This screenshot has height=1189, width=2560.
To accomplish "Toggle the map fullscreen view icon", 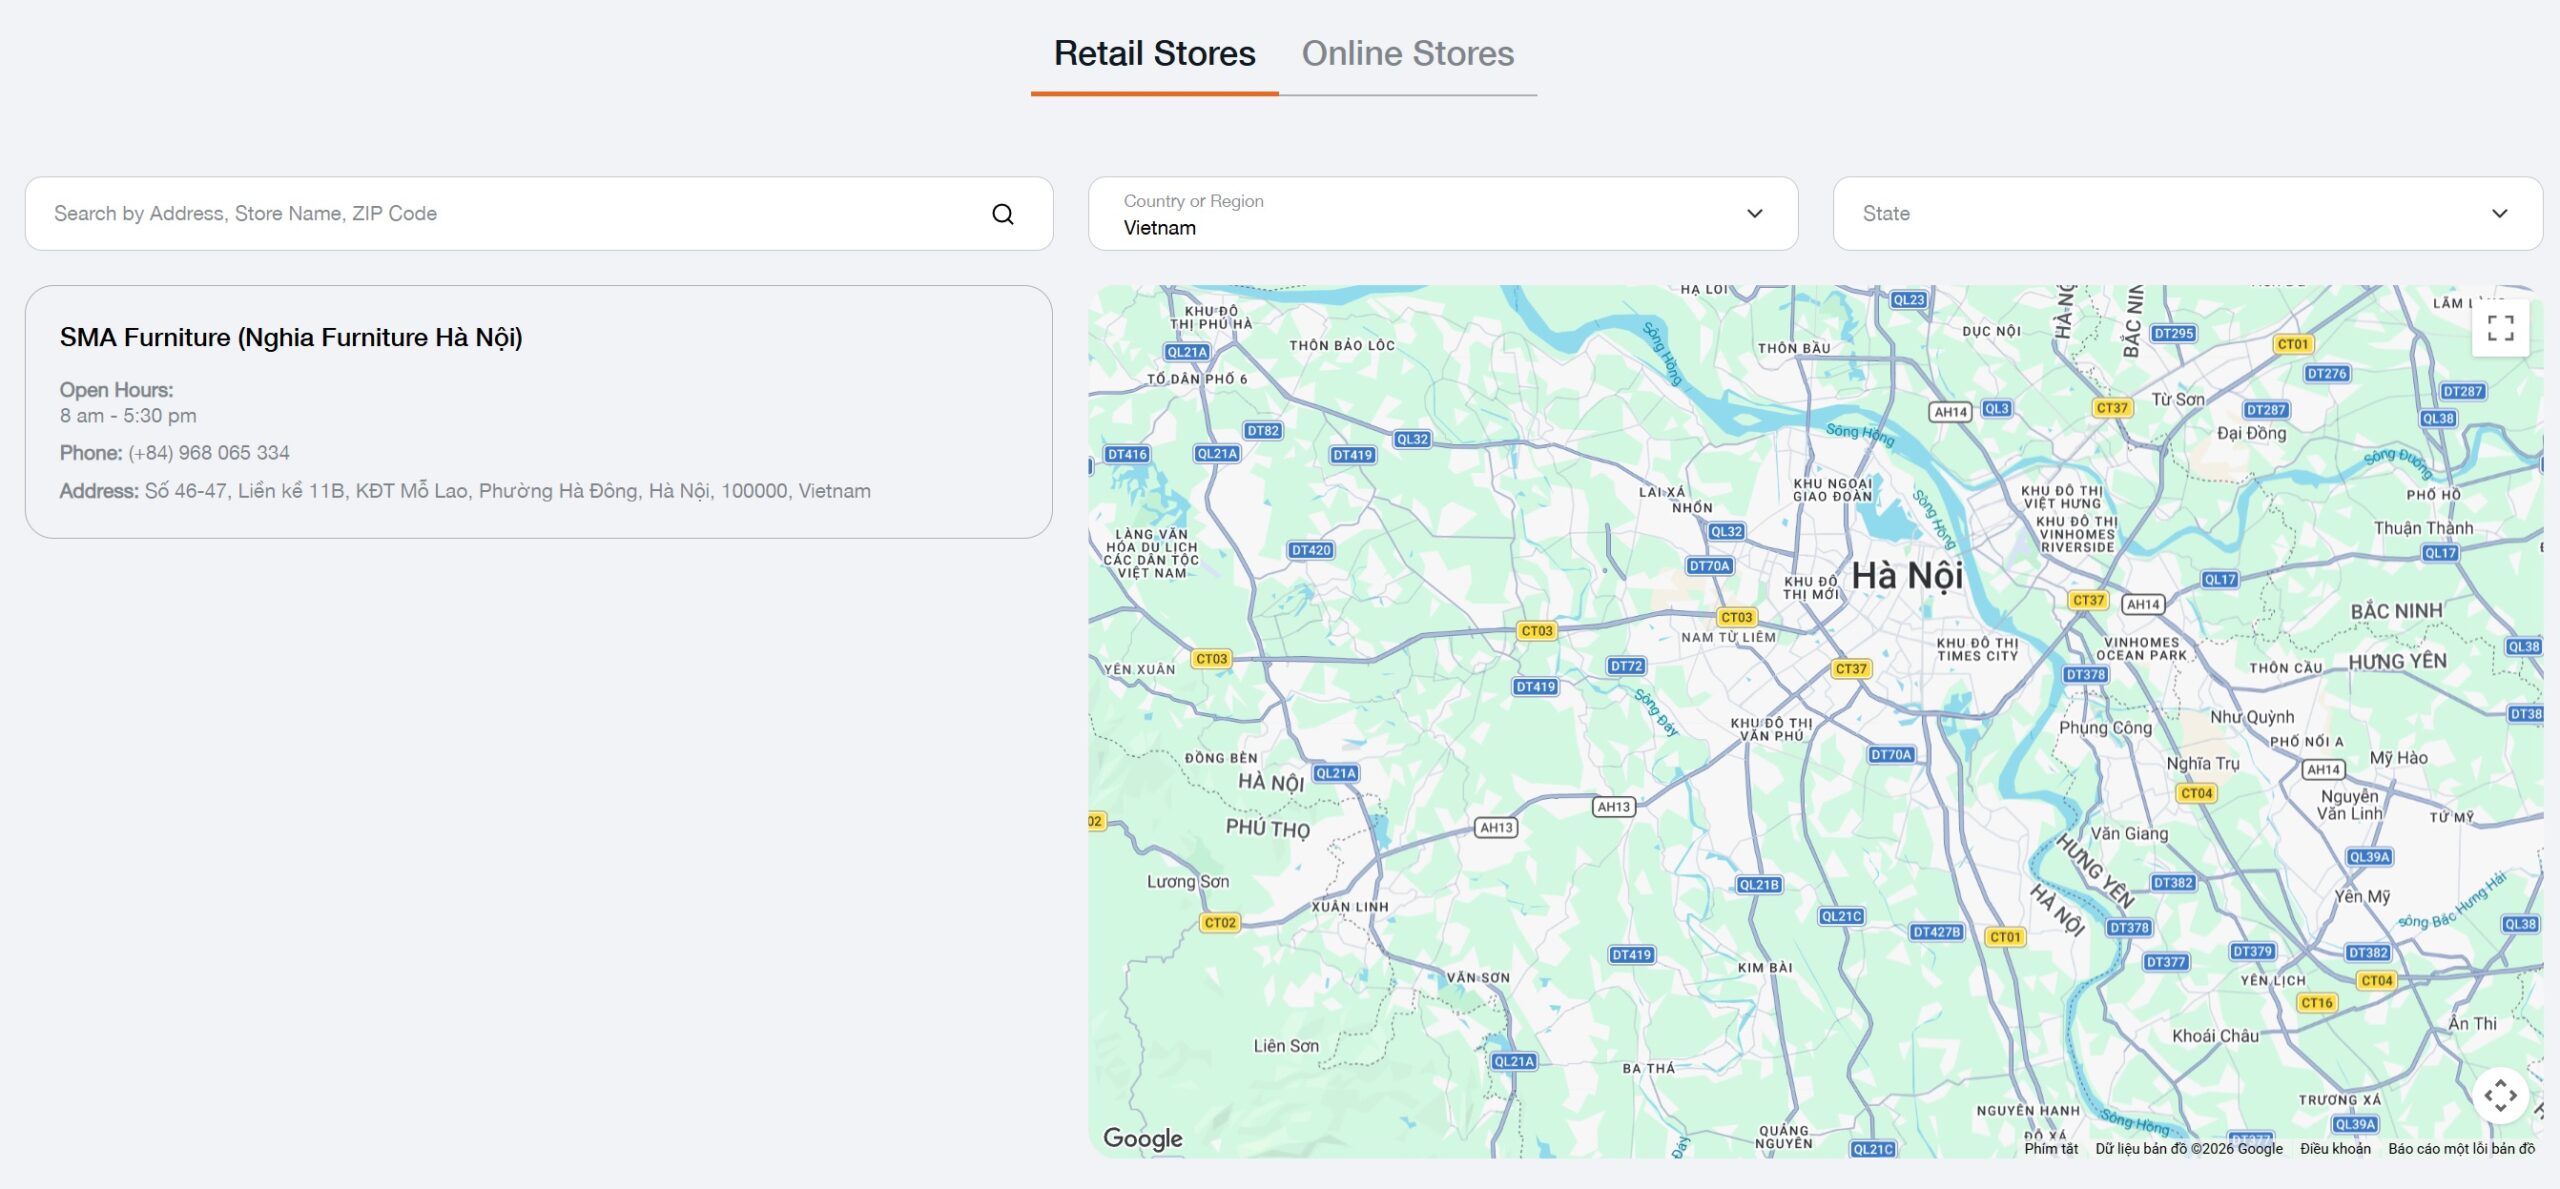I will pos(2500,328).
